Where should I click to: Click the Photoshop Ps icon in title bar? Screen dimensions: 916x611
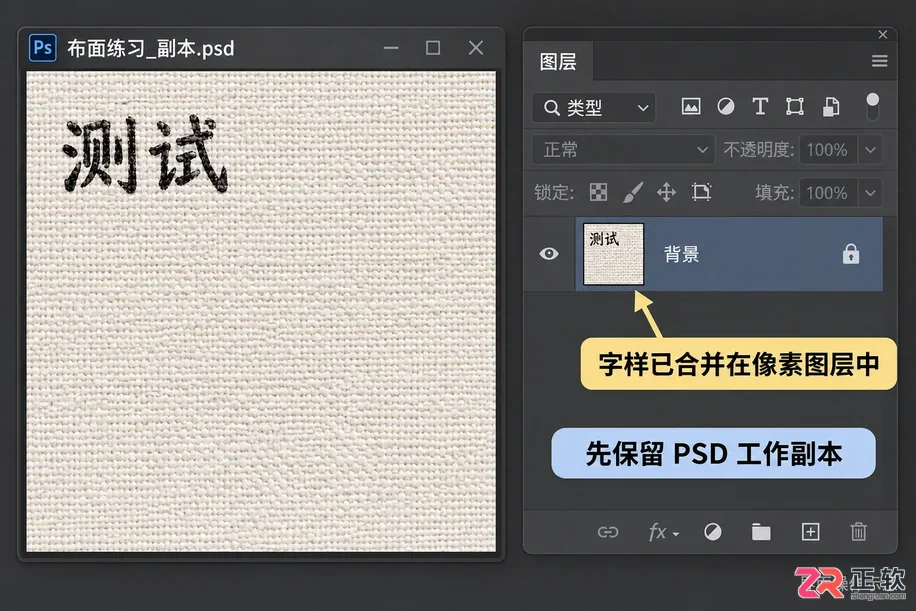click(43, 47)
